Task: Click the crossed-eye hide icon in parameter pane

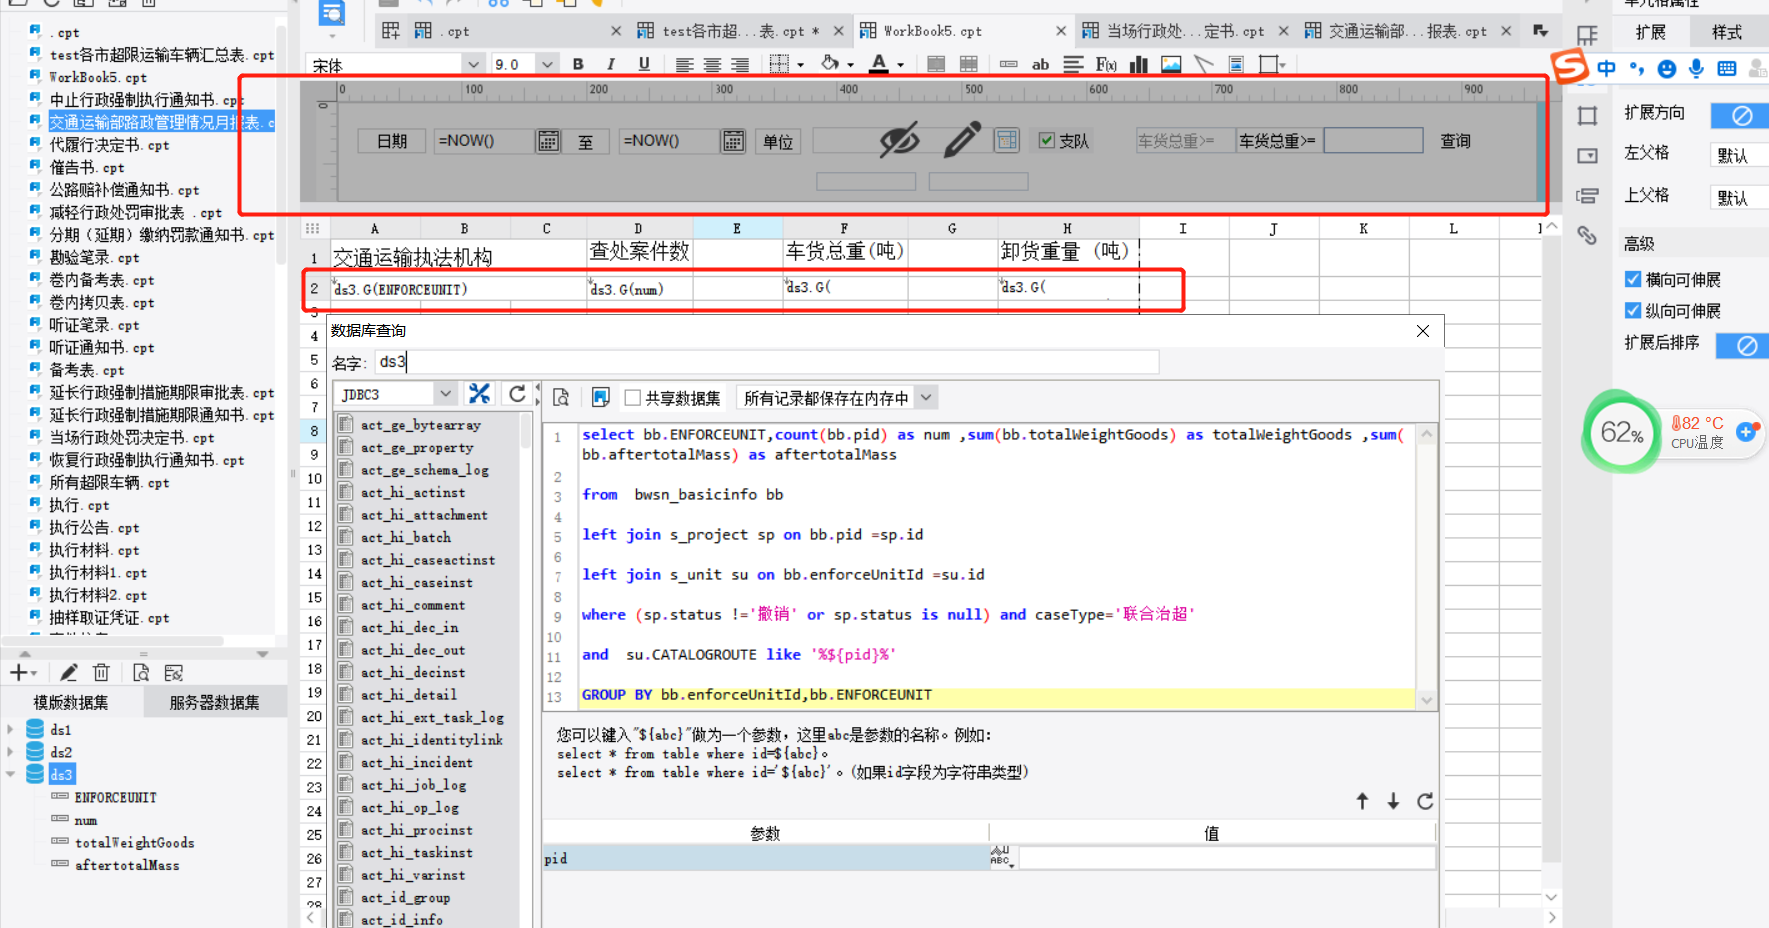Action: coord(899,140)
